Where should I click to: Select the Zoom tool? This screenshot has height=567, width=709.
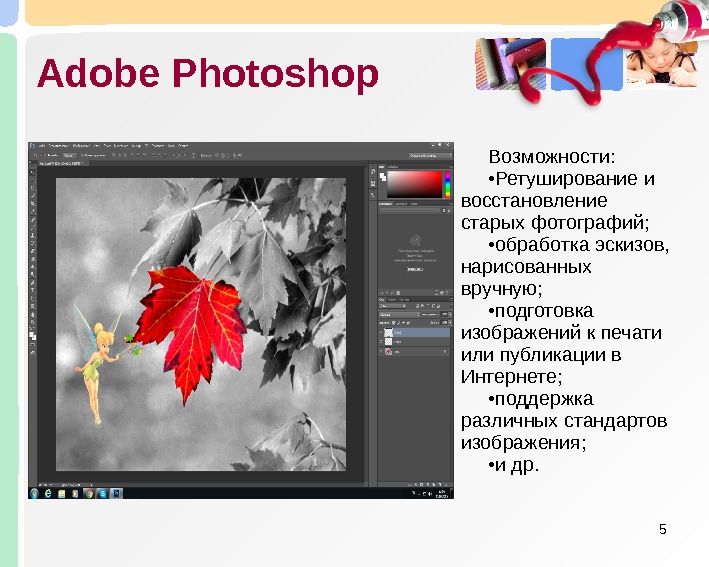coord(35,322)
